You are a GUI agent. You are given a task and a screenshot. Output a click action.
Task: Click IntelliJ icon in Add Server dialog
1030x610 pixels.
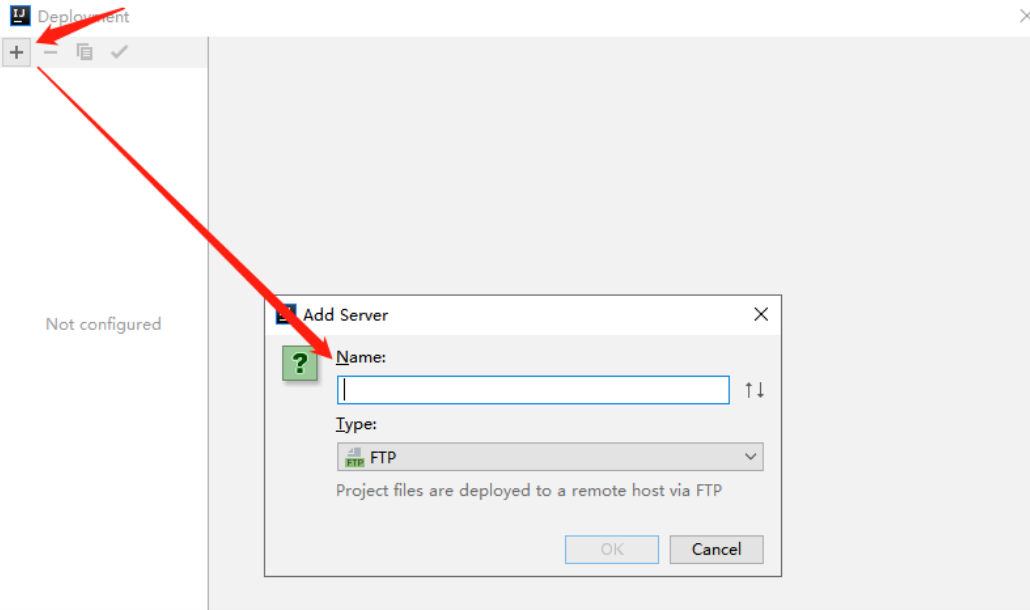[x=286, y=314]
